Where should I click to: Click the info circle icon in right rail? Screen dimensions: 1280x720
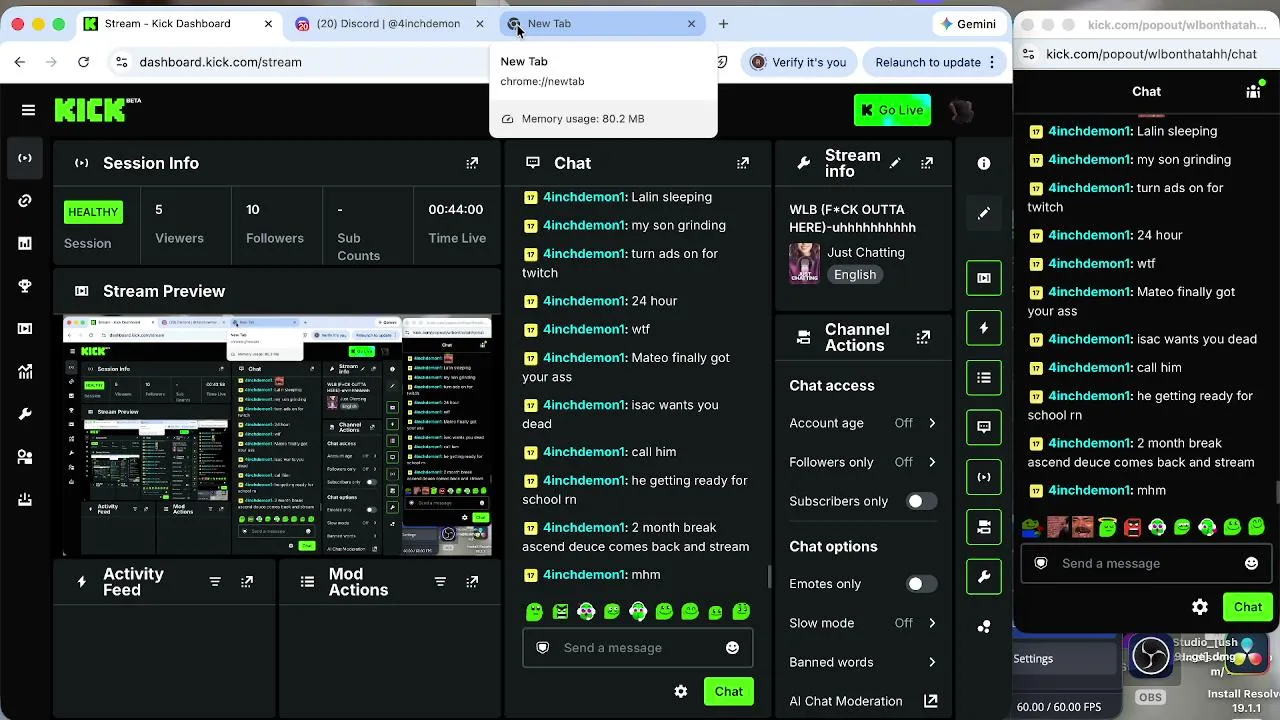tap(984, 163)
